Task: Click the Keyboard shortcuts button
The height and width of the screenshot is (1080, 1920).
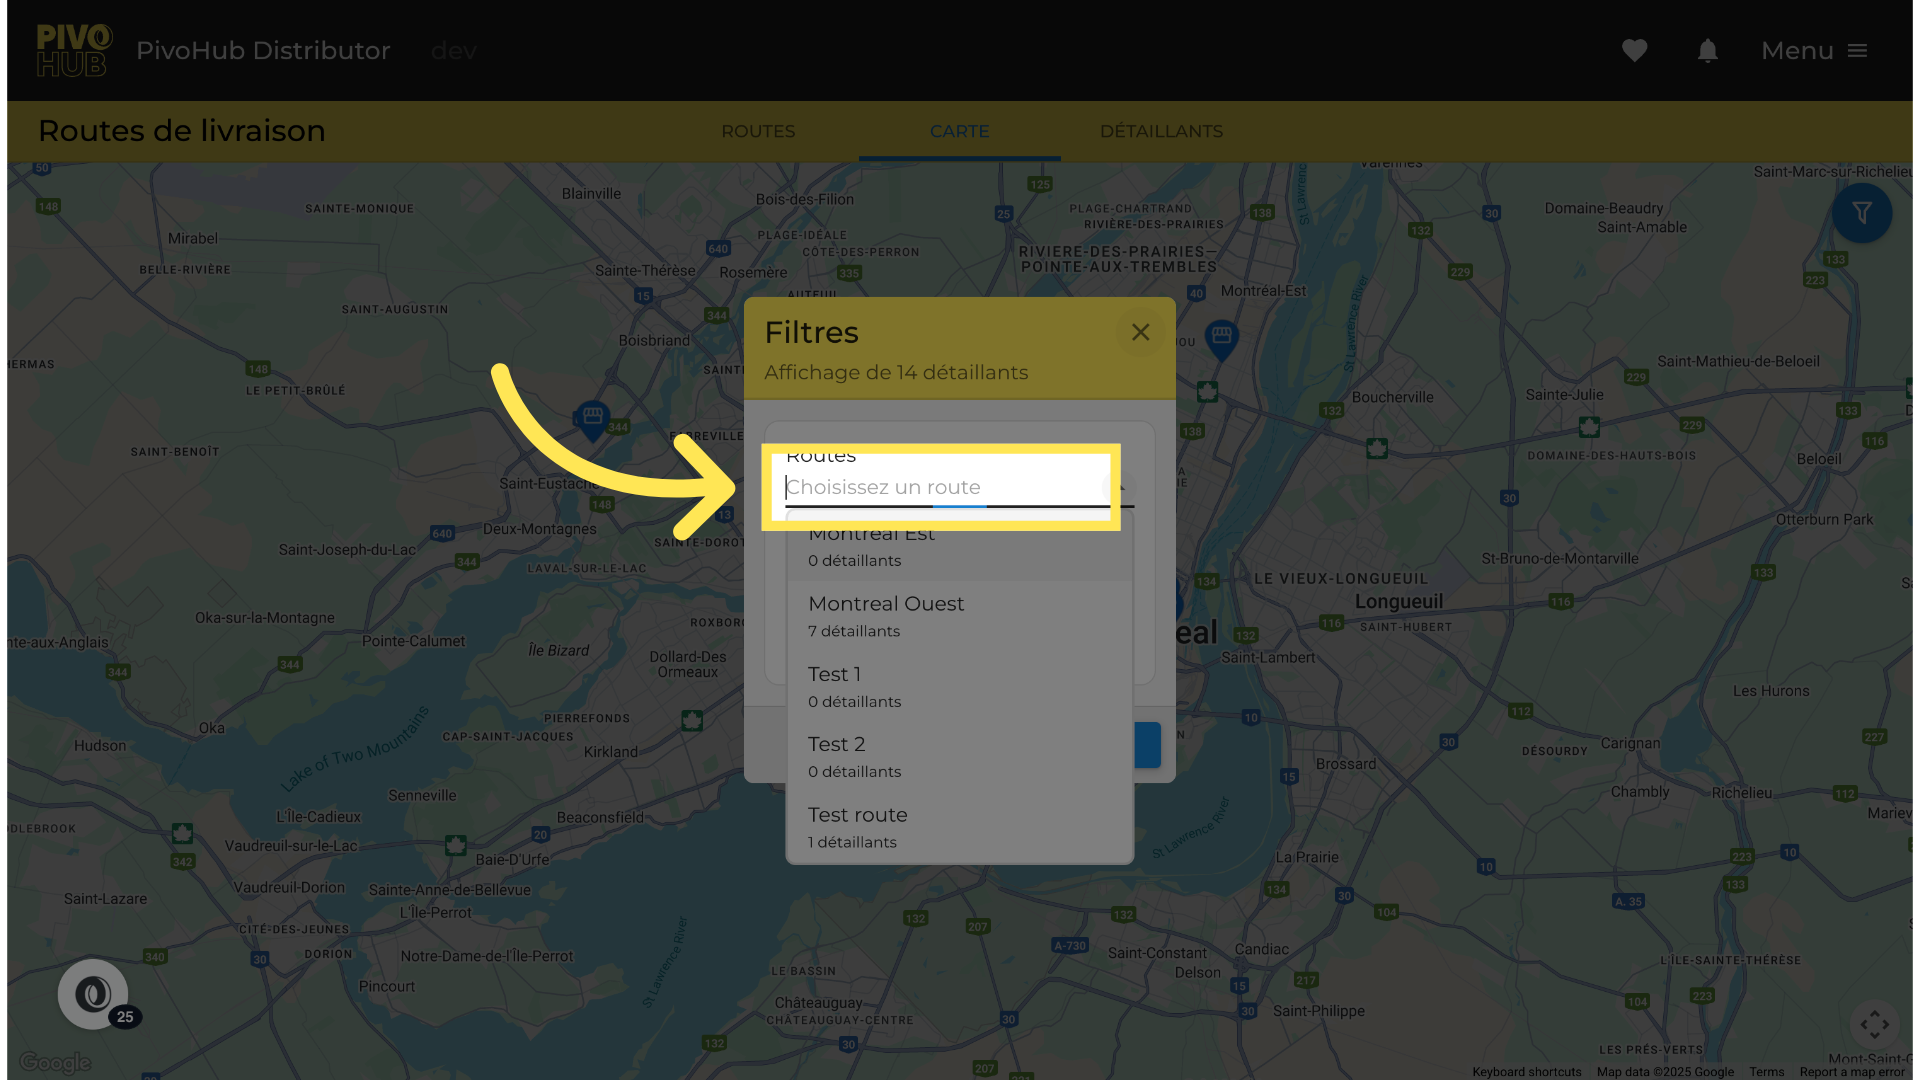Action: point(1526,1072)
